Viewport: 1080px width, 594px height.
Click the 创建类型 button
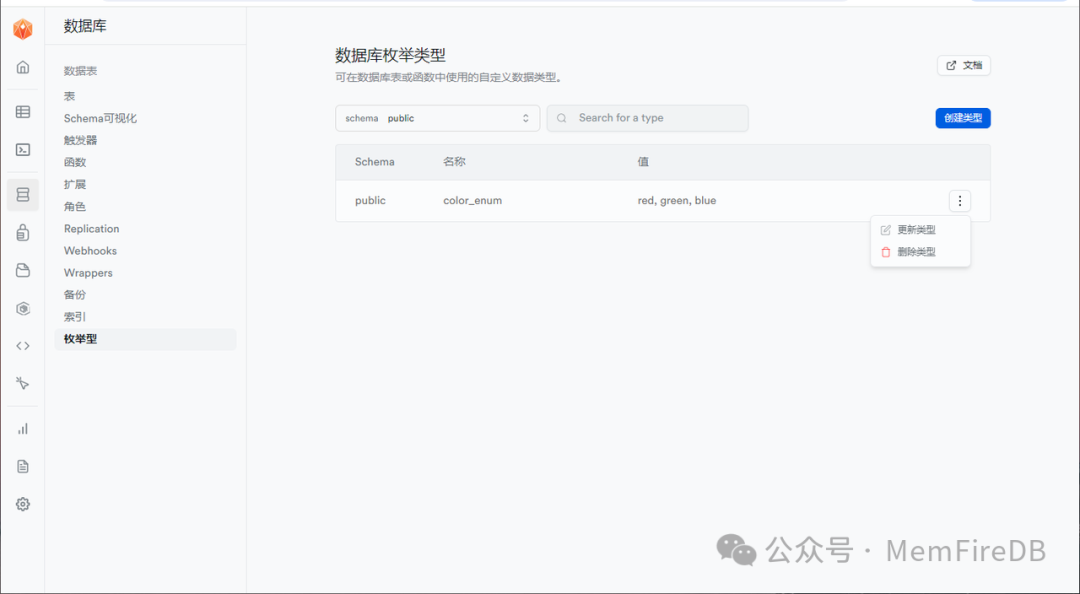(x=963, y=118)
